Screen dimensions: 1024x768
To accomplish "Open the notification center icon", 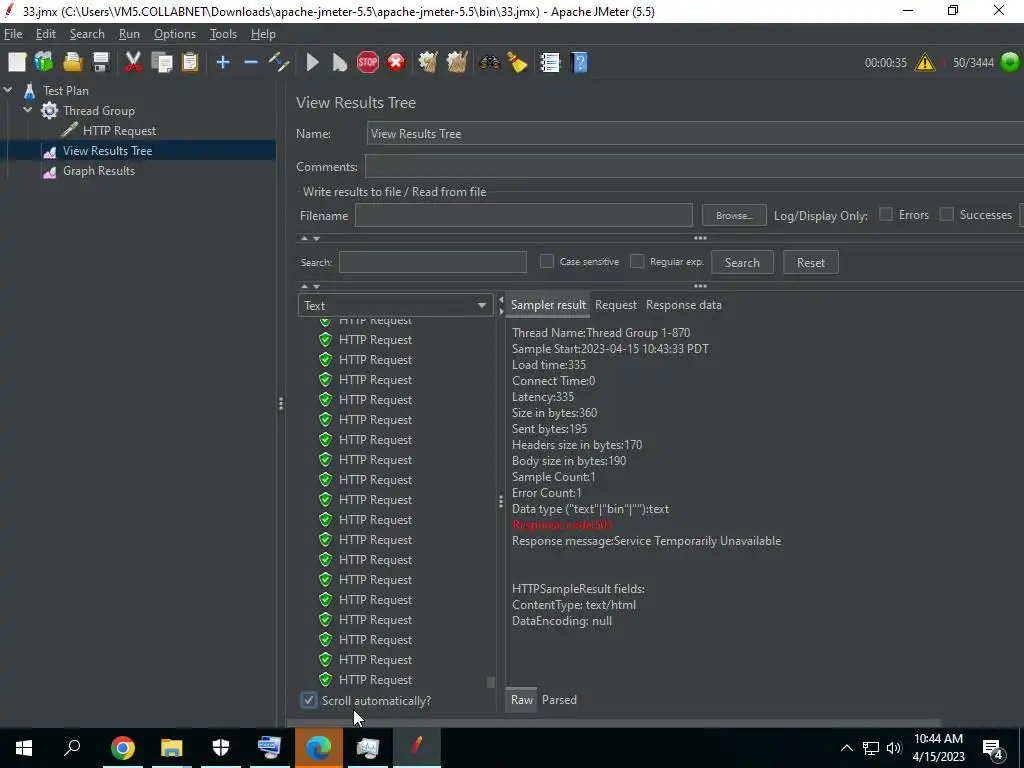I will (x=993, y=748).
